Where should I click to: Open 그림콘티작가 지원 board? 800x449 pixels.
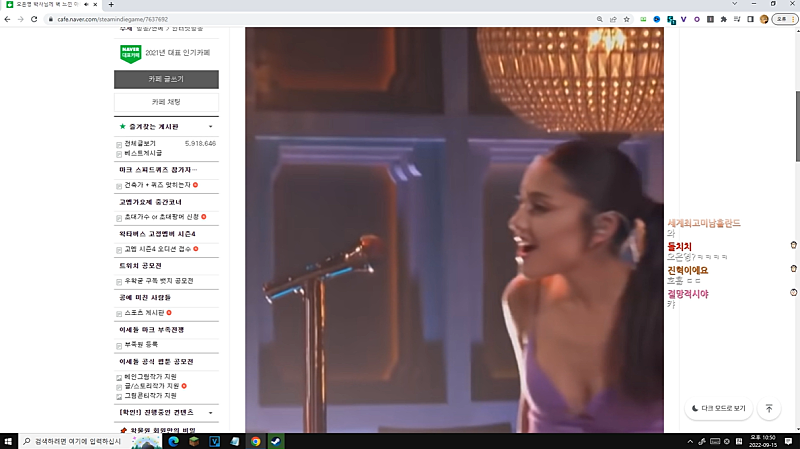tap(150, 396)
